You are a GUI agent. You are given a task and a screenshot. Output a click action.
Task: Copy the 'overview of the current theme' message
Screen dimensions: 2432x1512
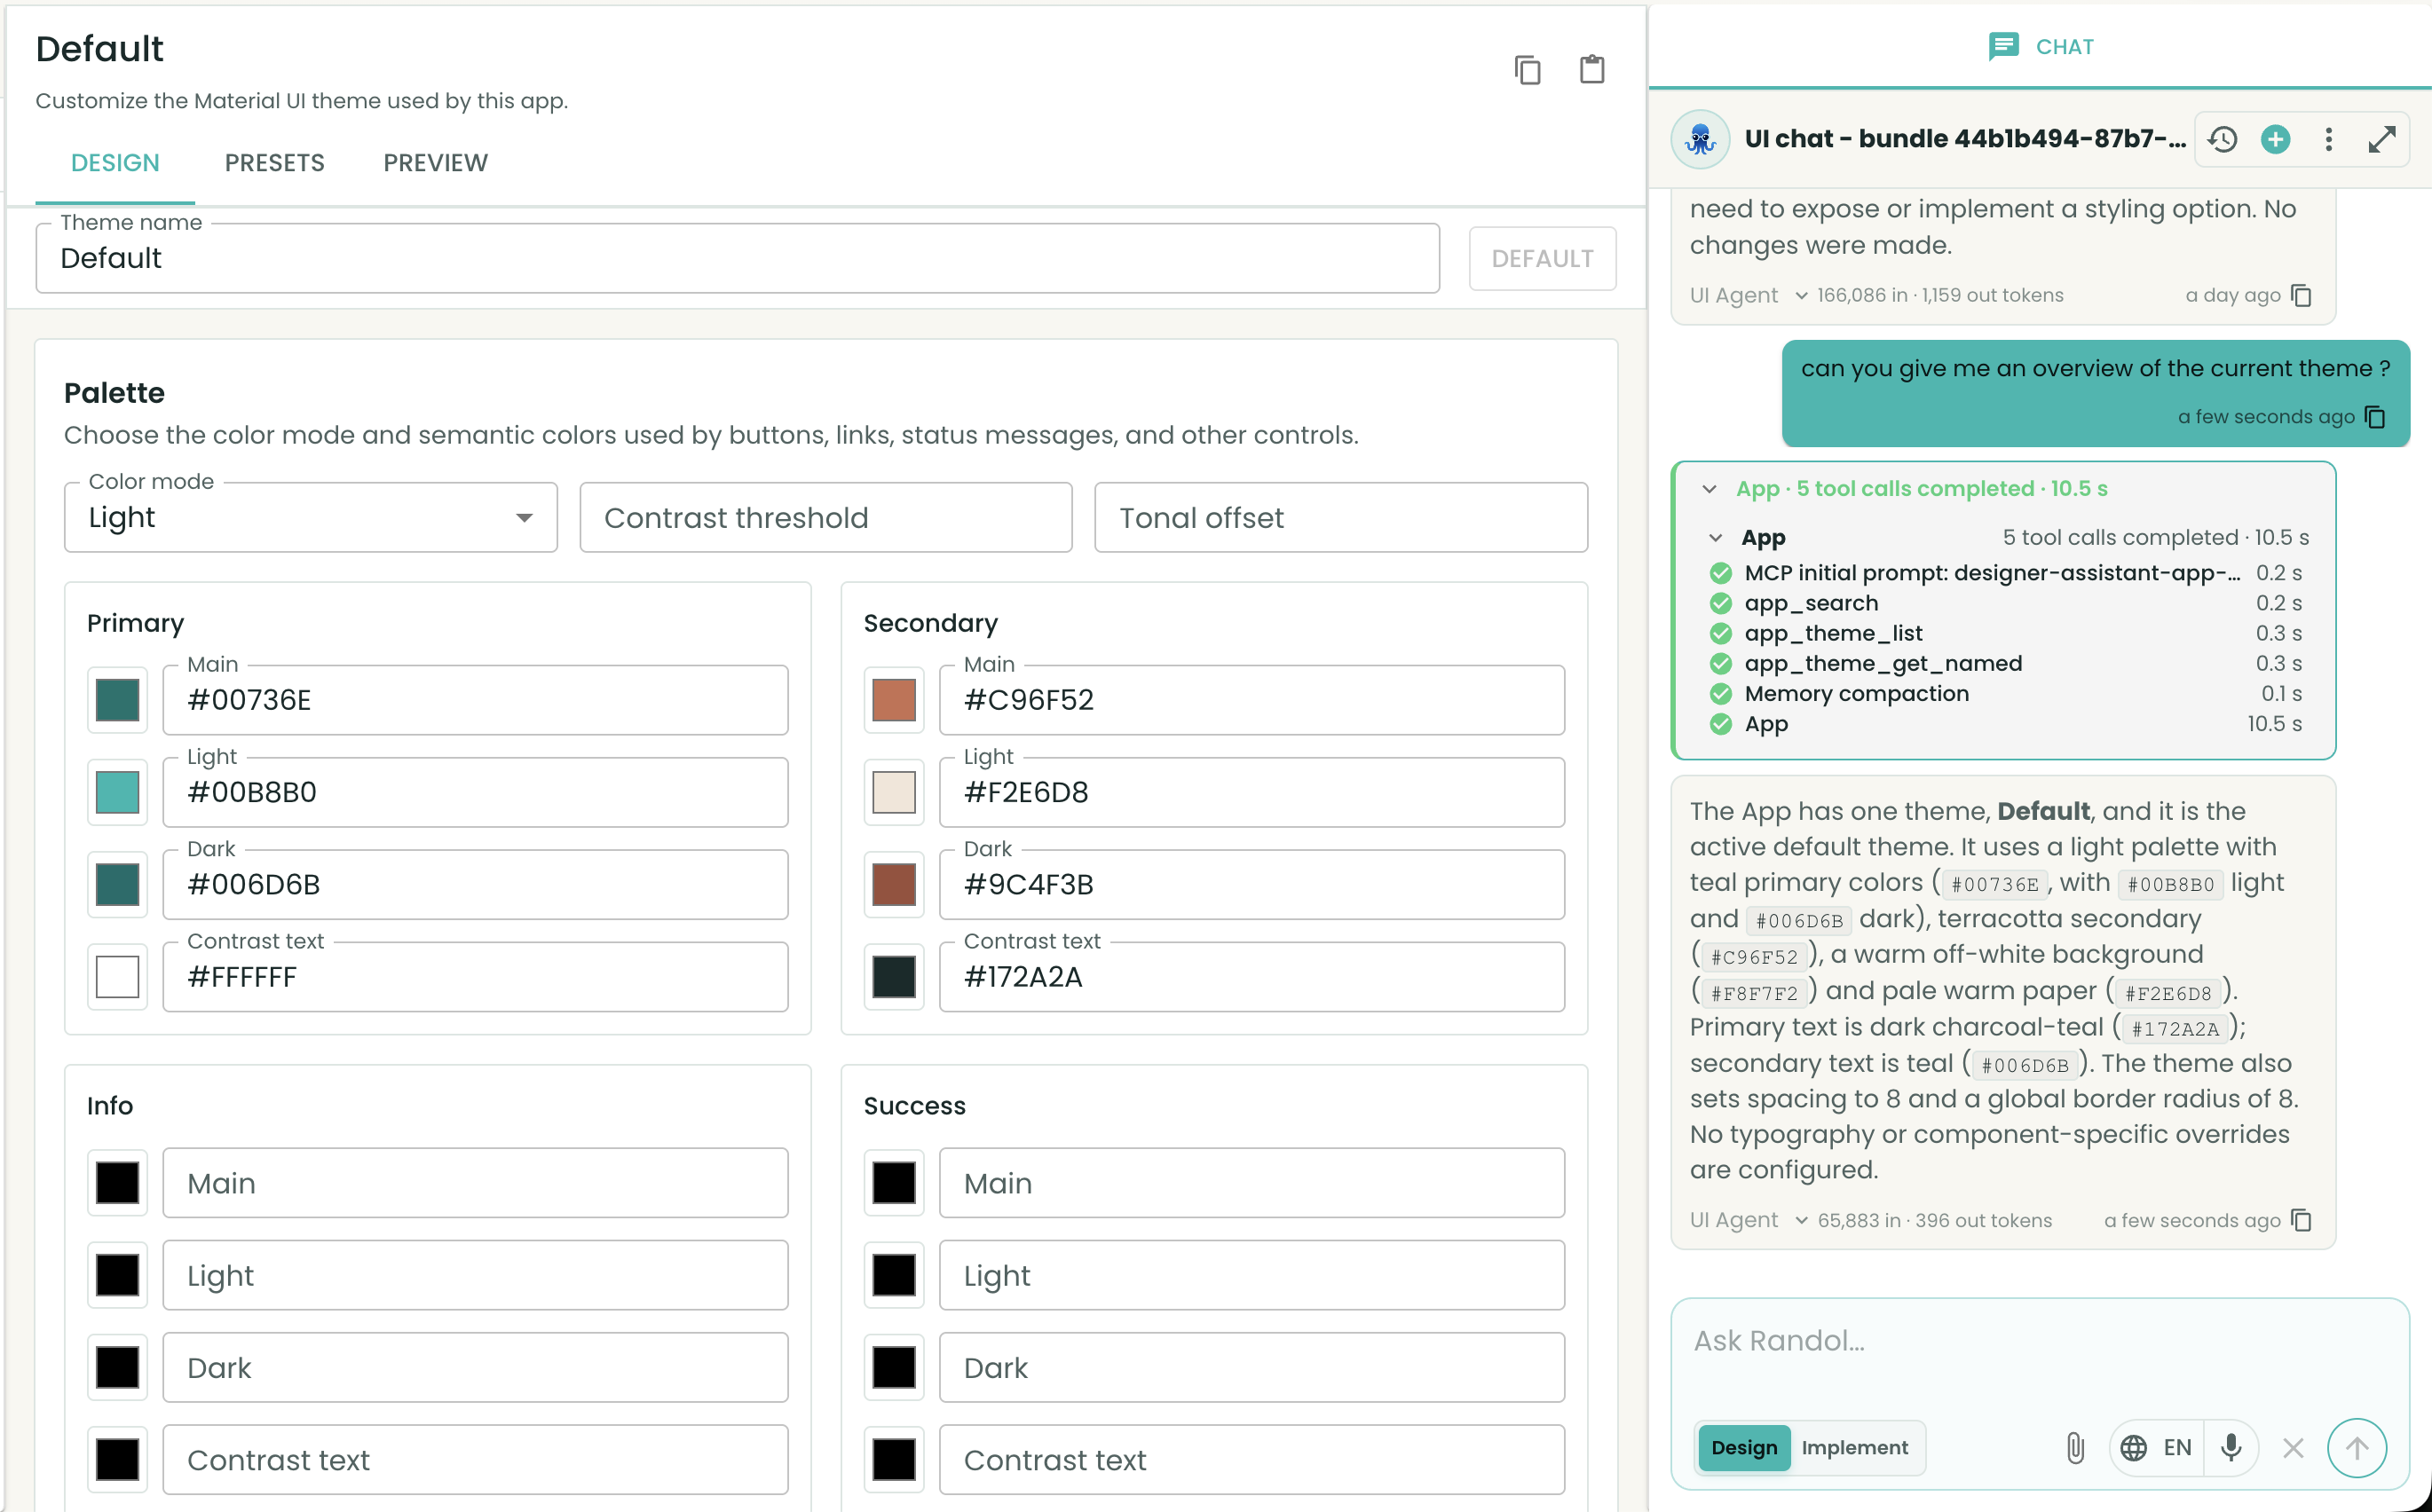(x=2376, y=417)
